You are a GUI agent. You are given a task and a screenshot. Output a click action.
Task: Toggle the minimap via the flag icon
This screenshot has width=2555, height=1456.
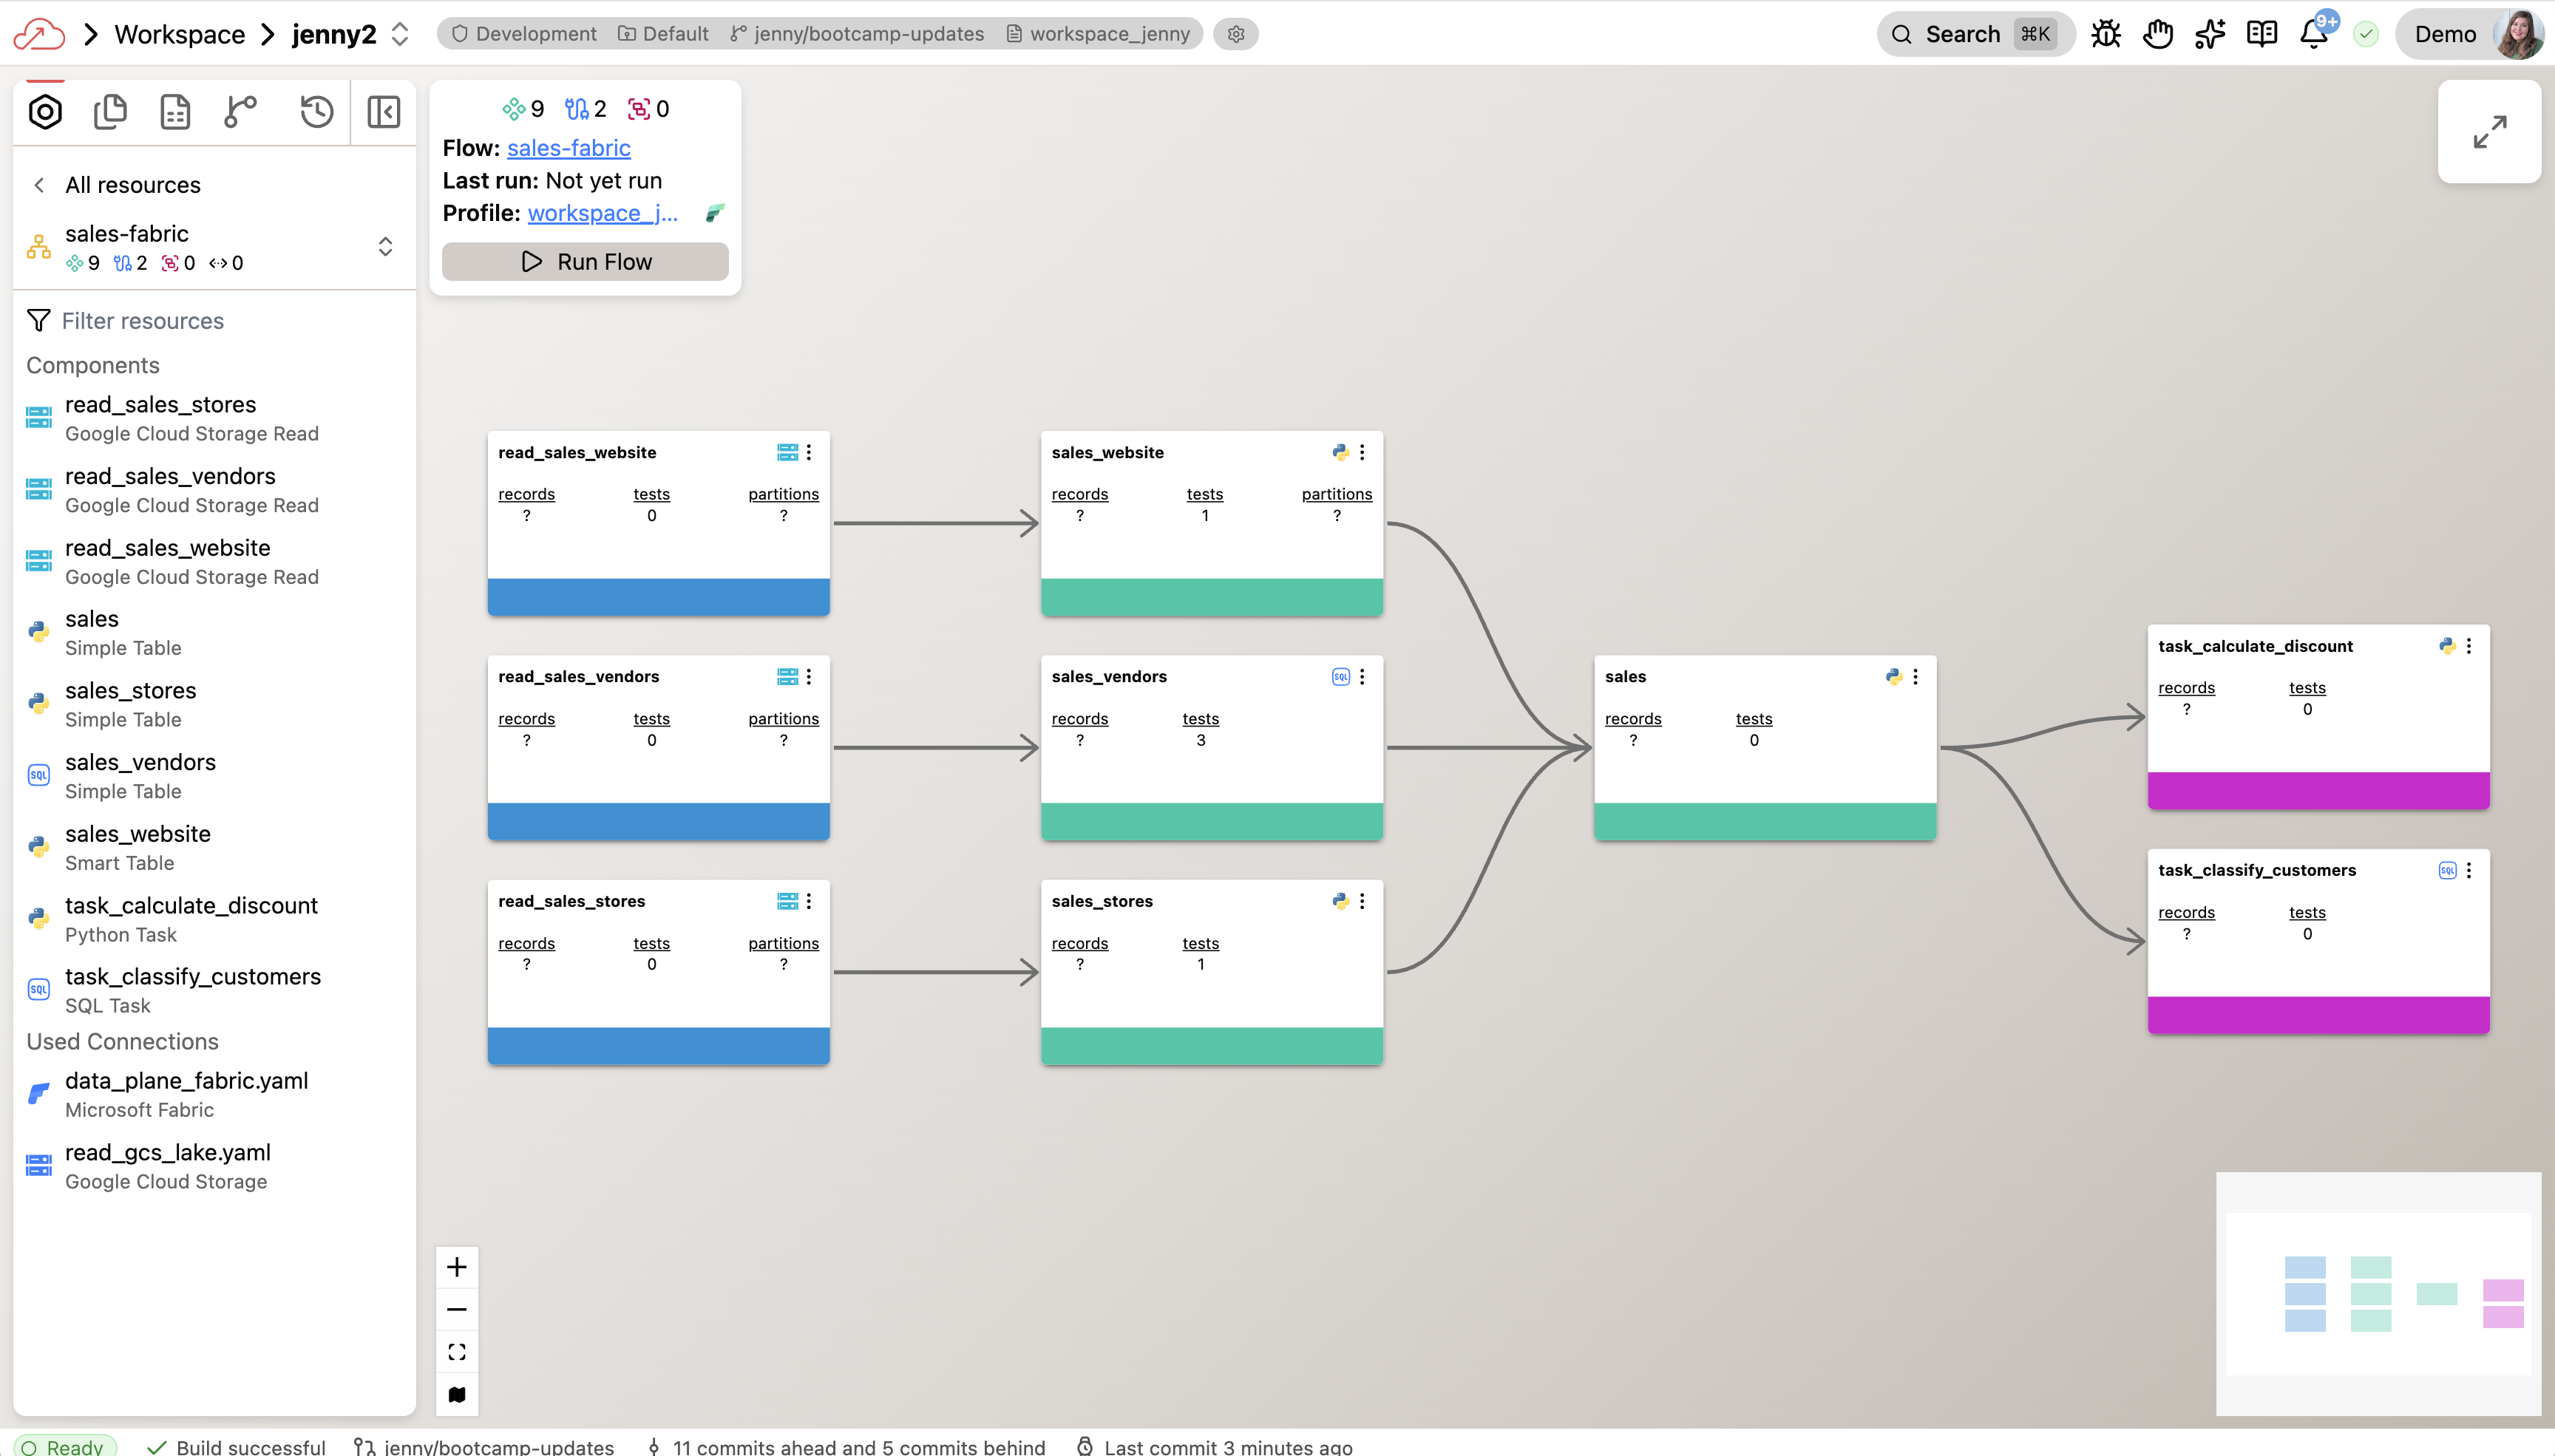(457, 1394)
